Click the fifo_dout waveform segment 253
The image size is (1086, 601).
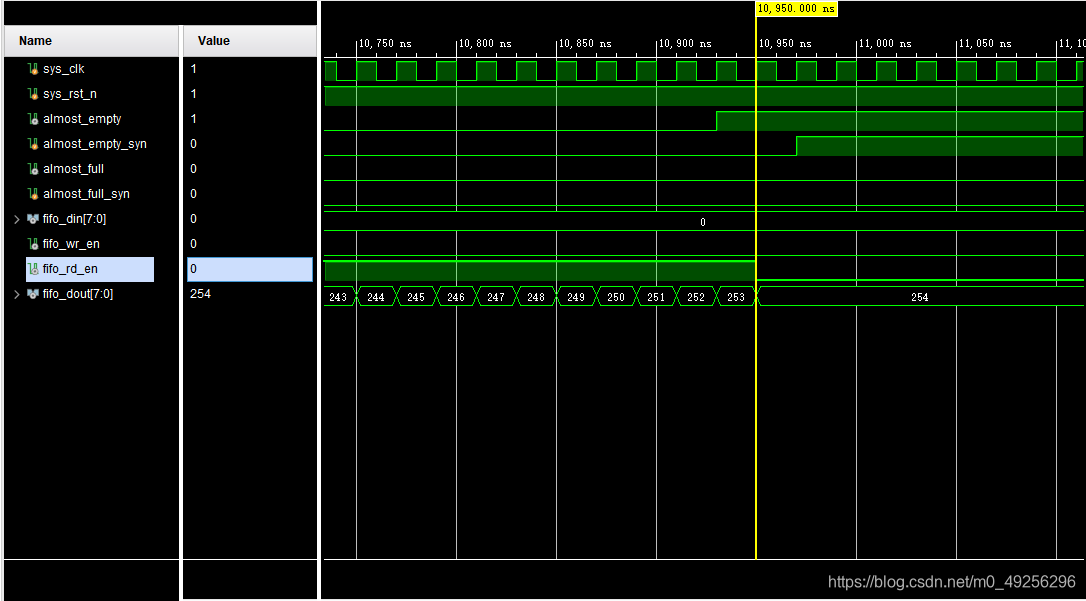tap(736, 296)
